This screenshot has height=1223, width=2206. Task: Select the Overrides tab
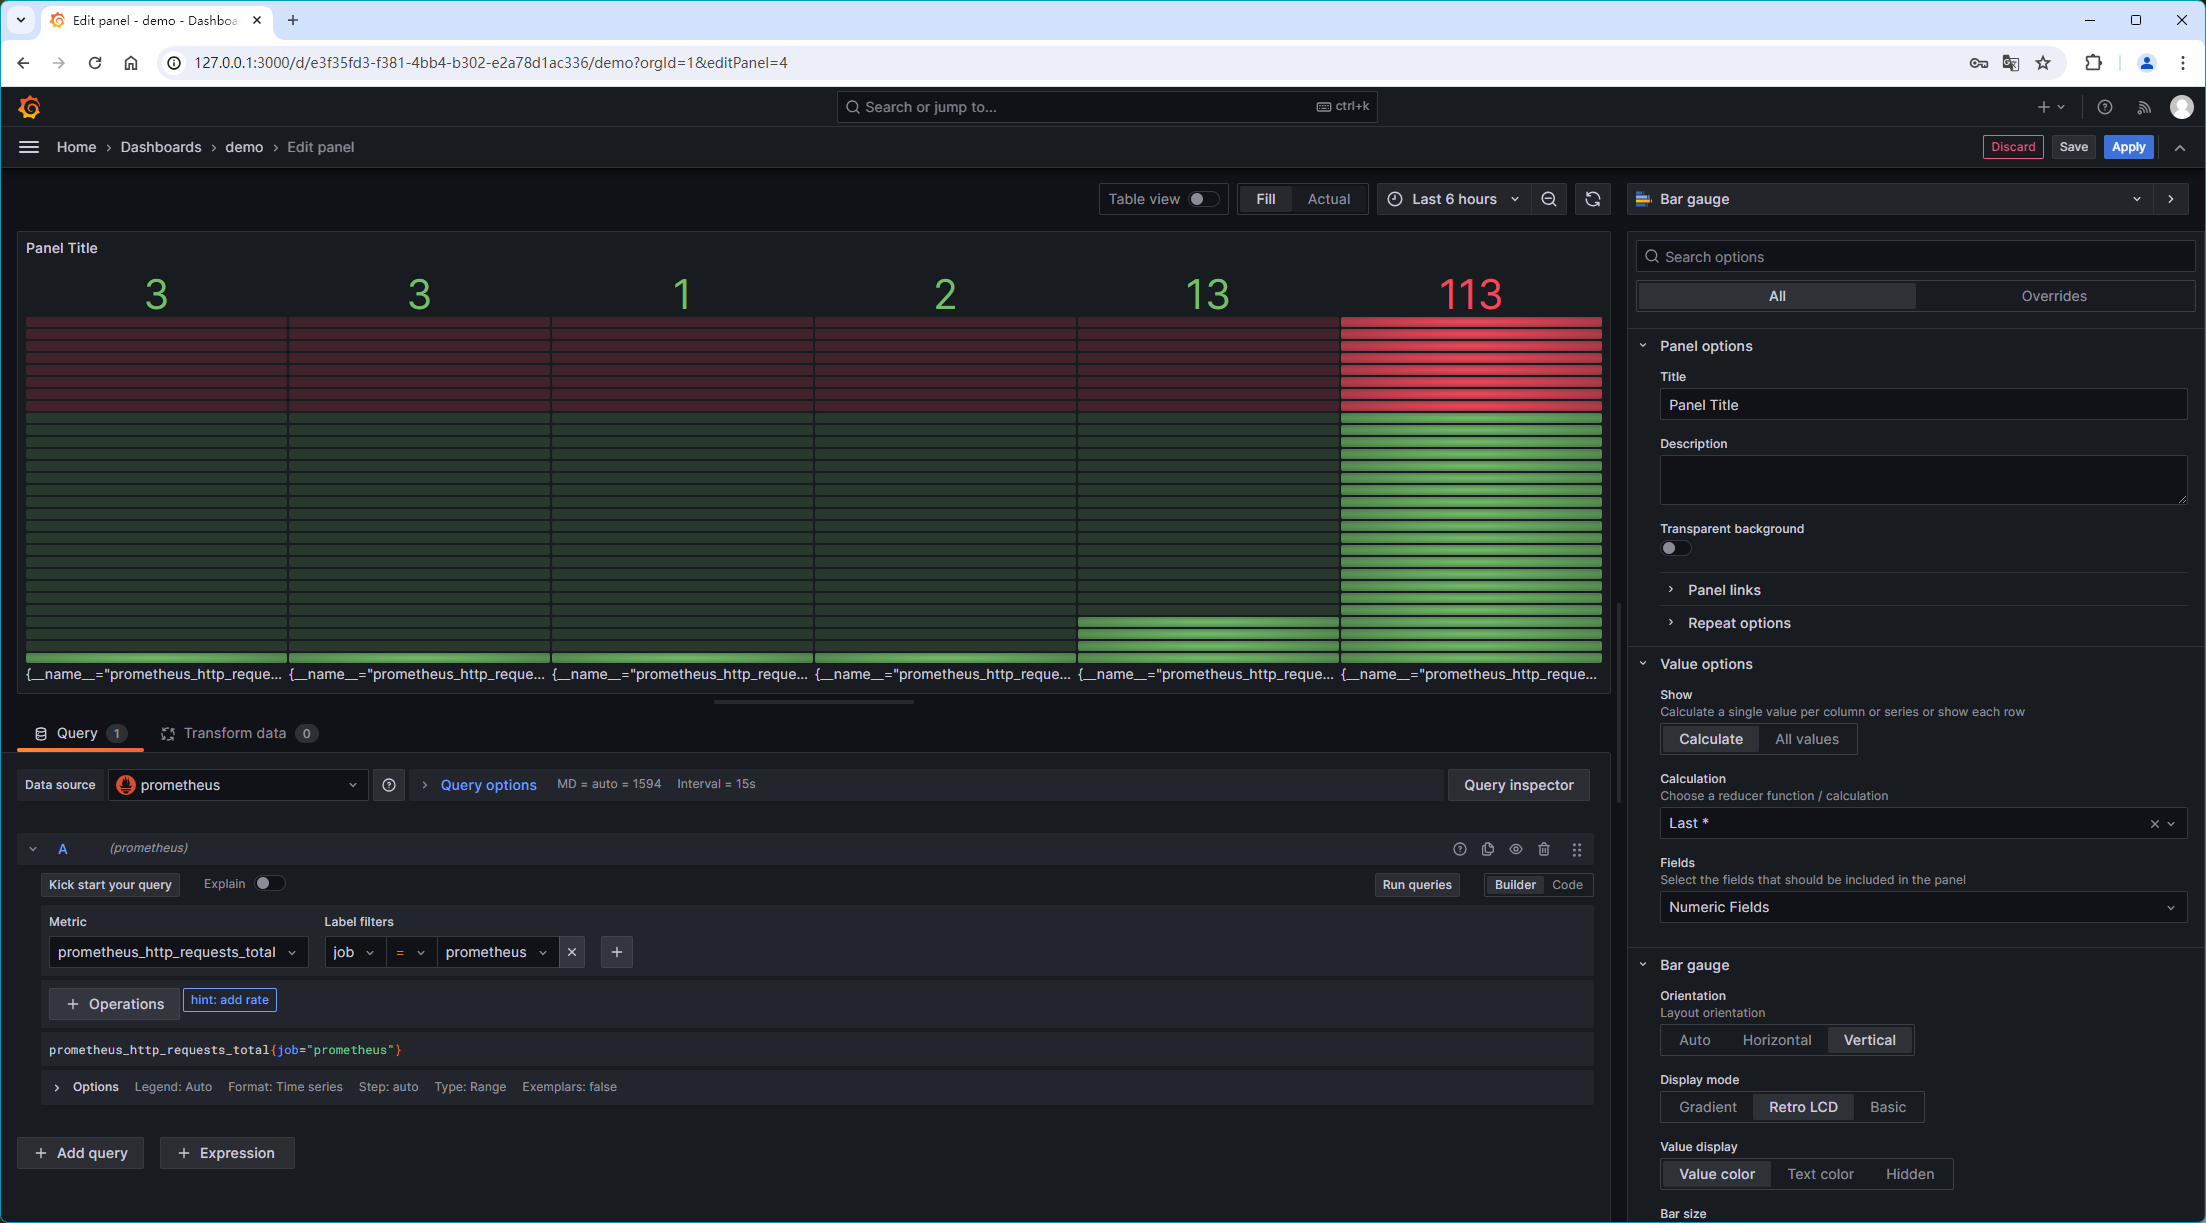pyautogui.click(x=2053, y=296)
